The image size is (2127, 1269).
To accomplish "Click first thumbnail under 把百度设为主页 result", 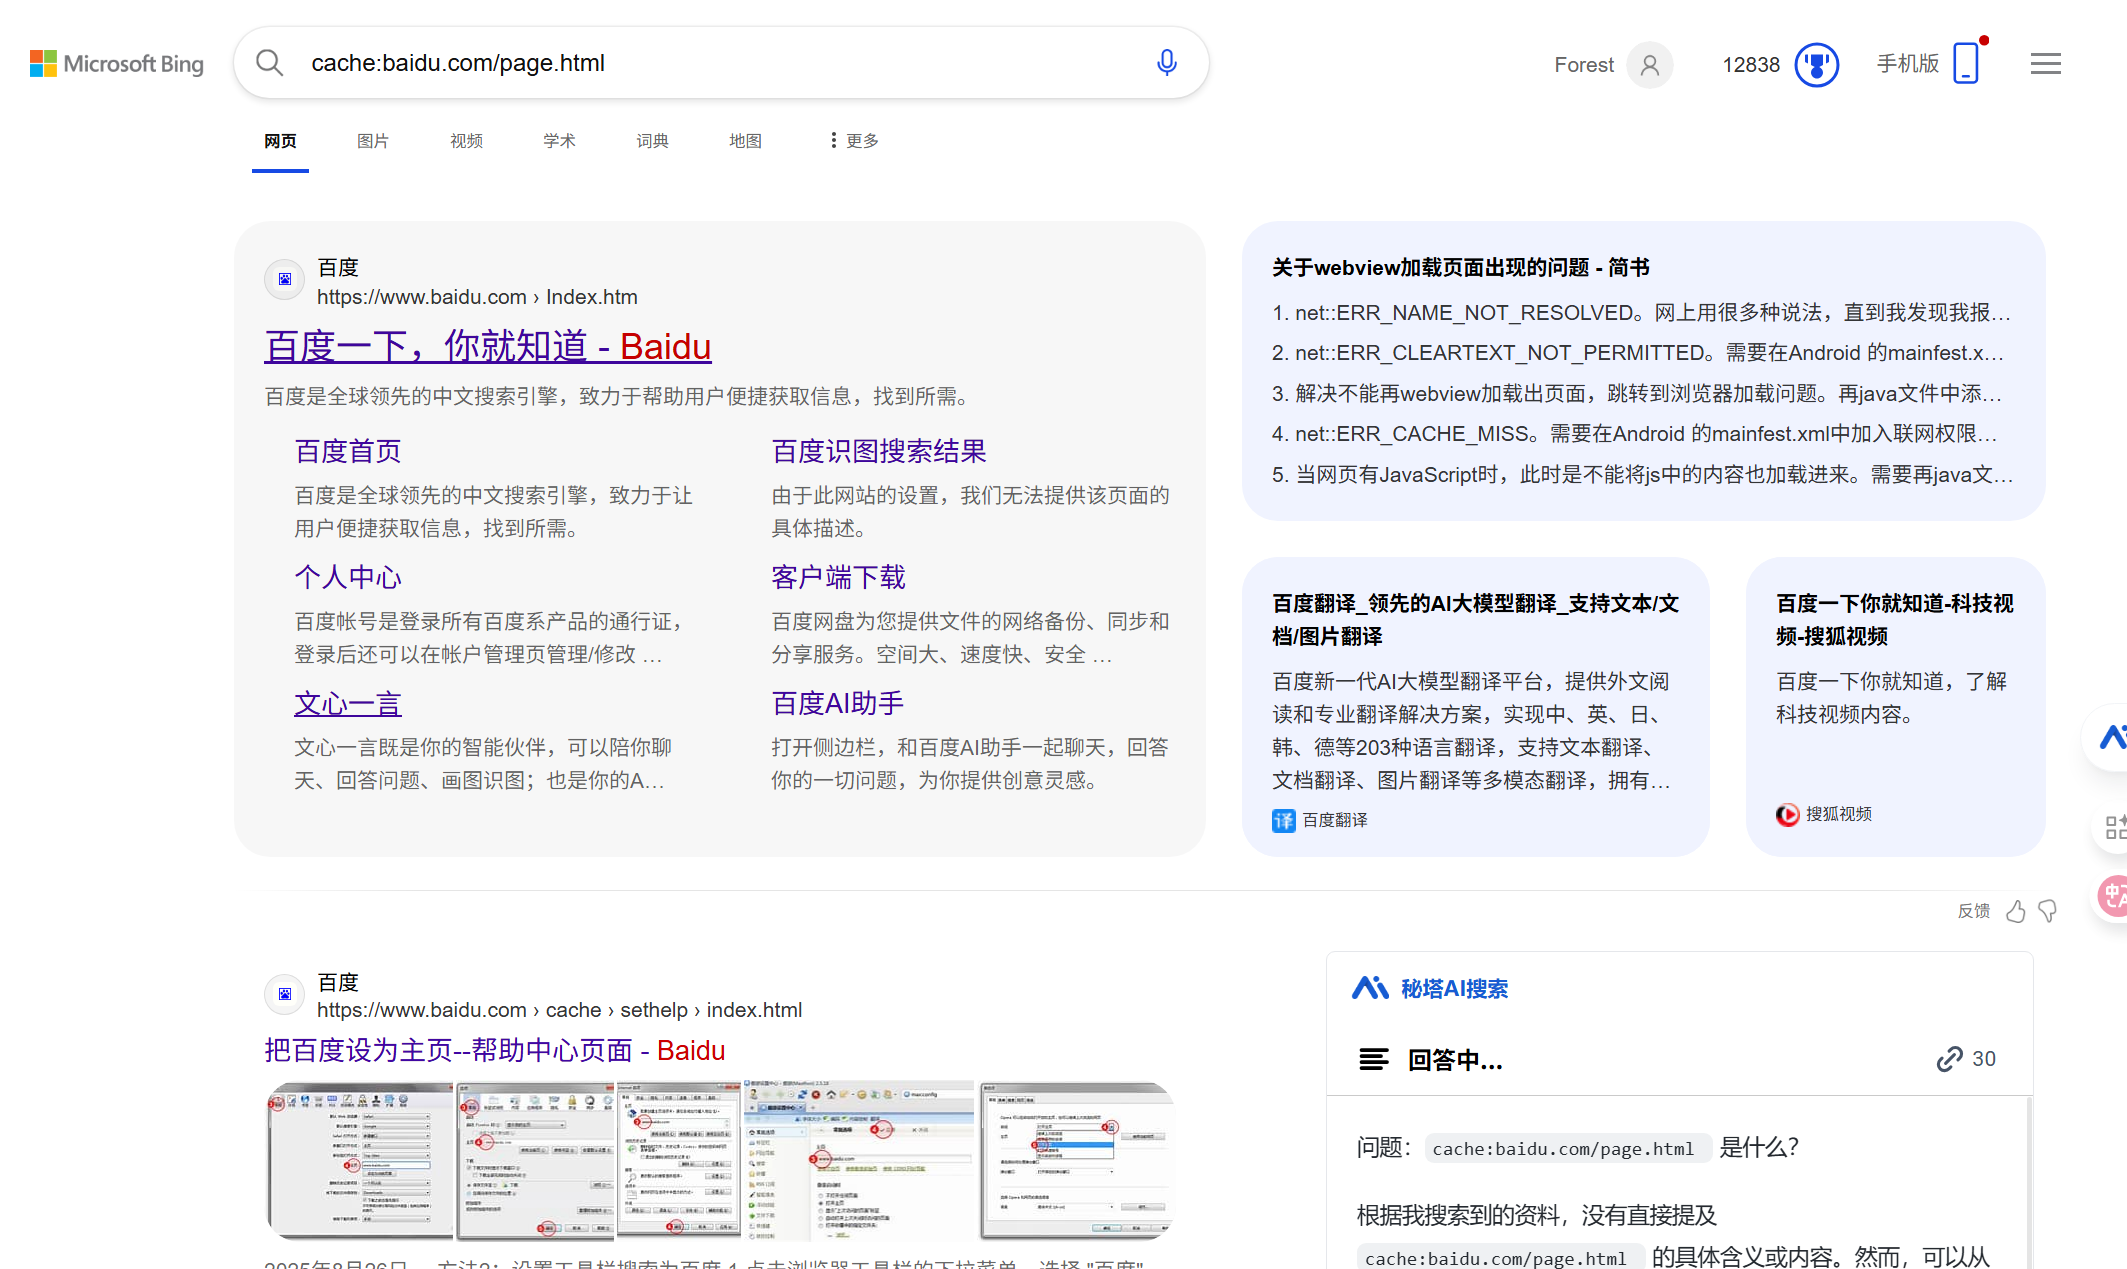I will [360, 1160].
